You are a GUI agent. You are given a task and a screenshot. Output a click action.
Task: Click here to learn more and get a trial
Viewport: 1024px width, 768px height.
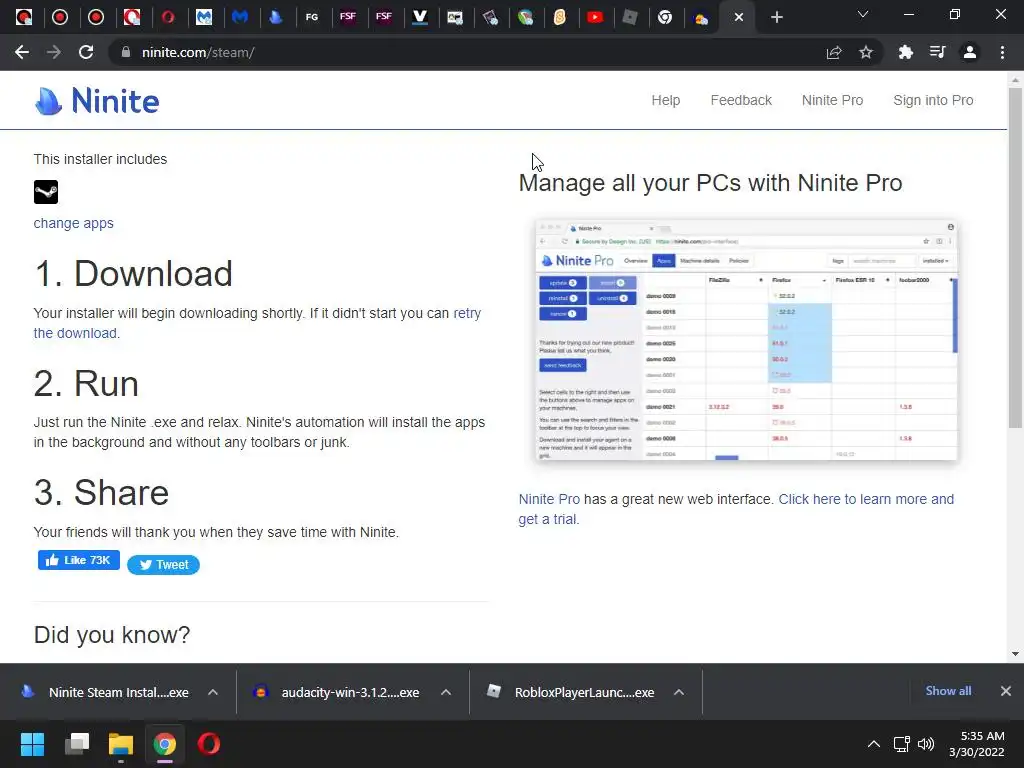tap(866, 500)
